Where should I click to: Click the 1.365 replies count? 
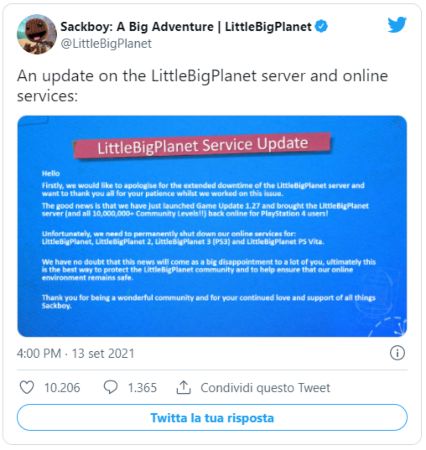[142, 388]
